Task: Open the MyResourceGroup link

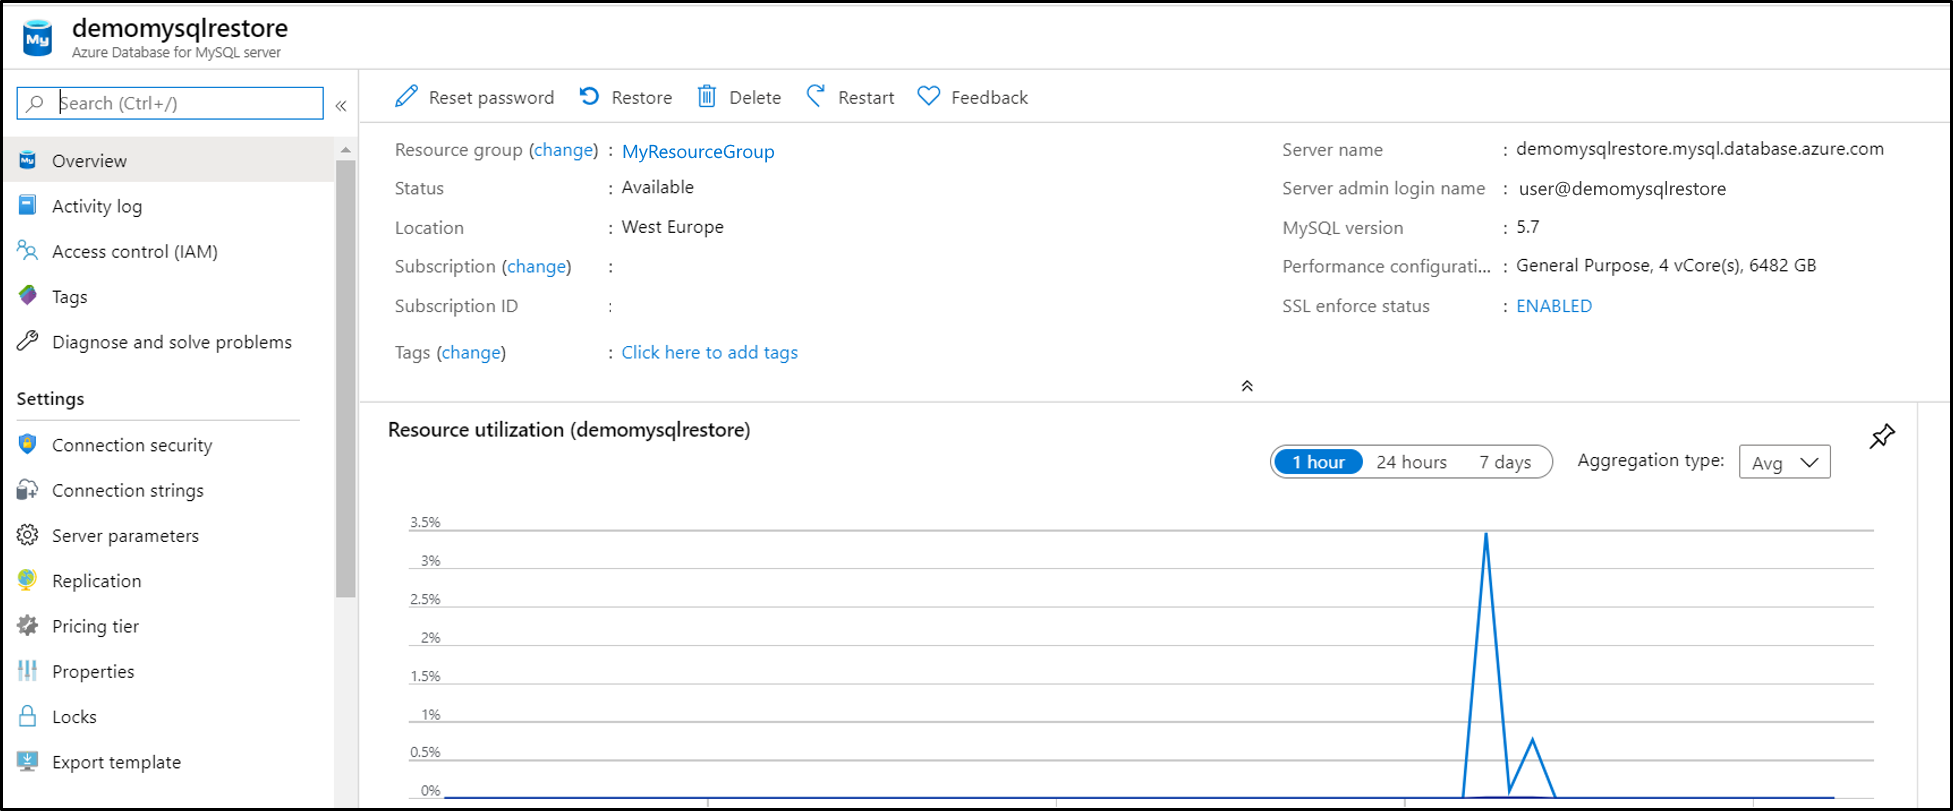Action: tap(698, 151)
